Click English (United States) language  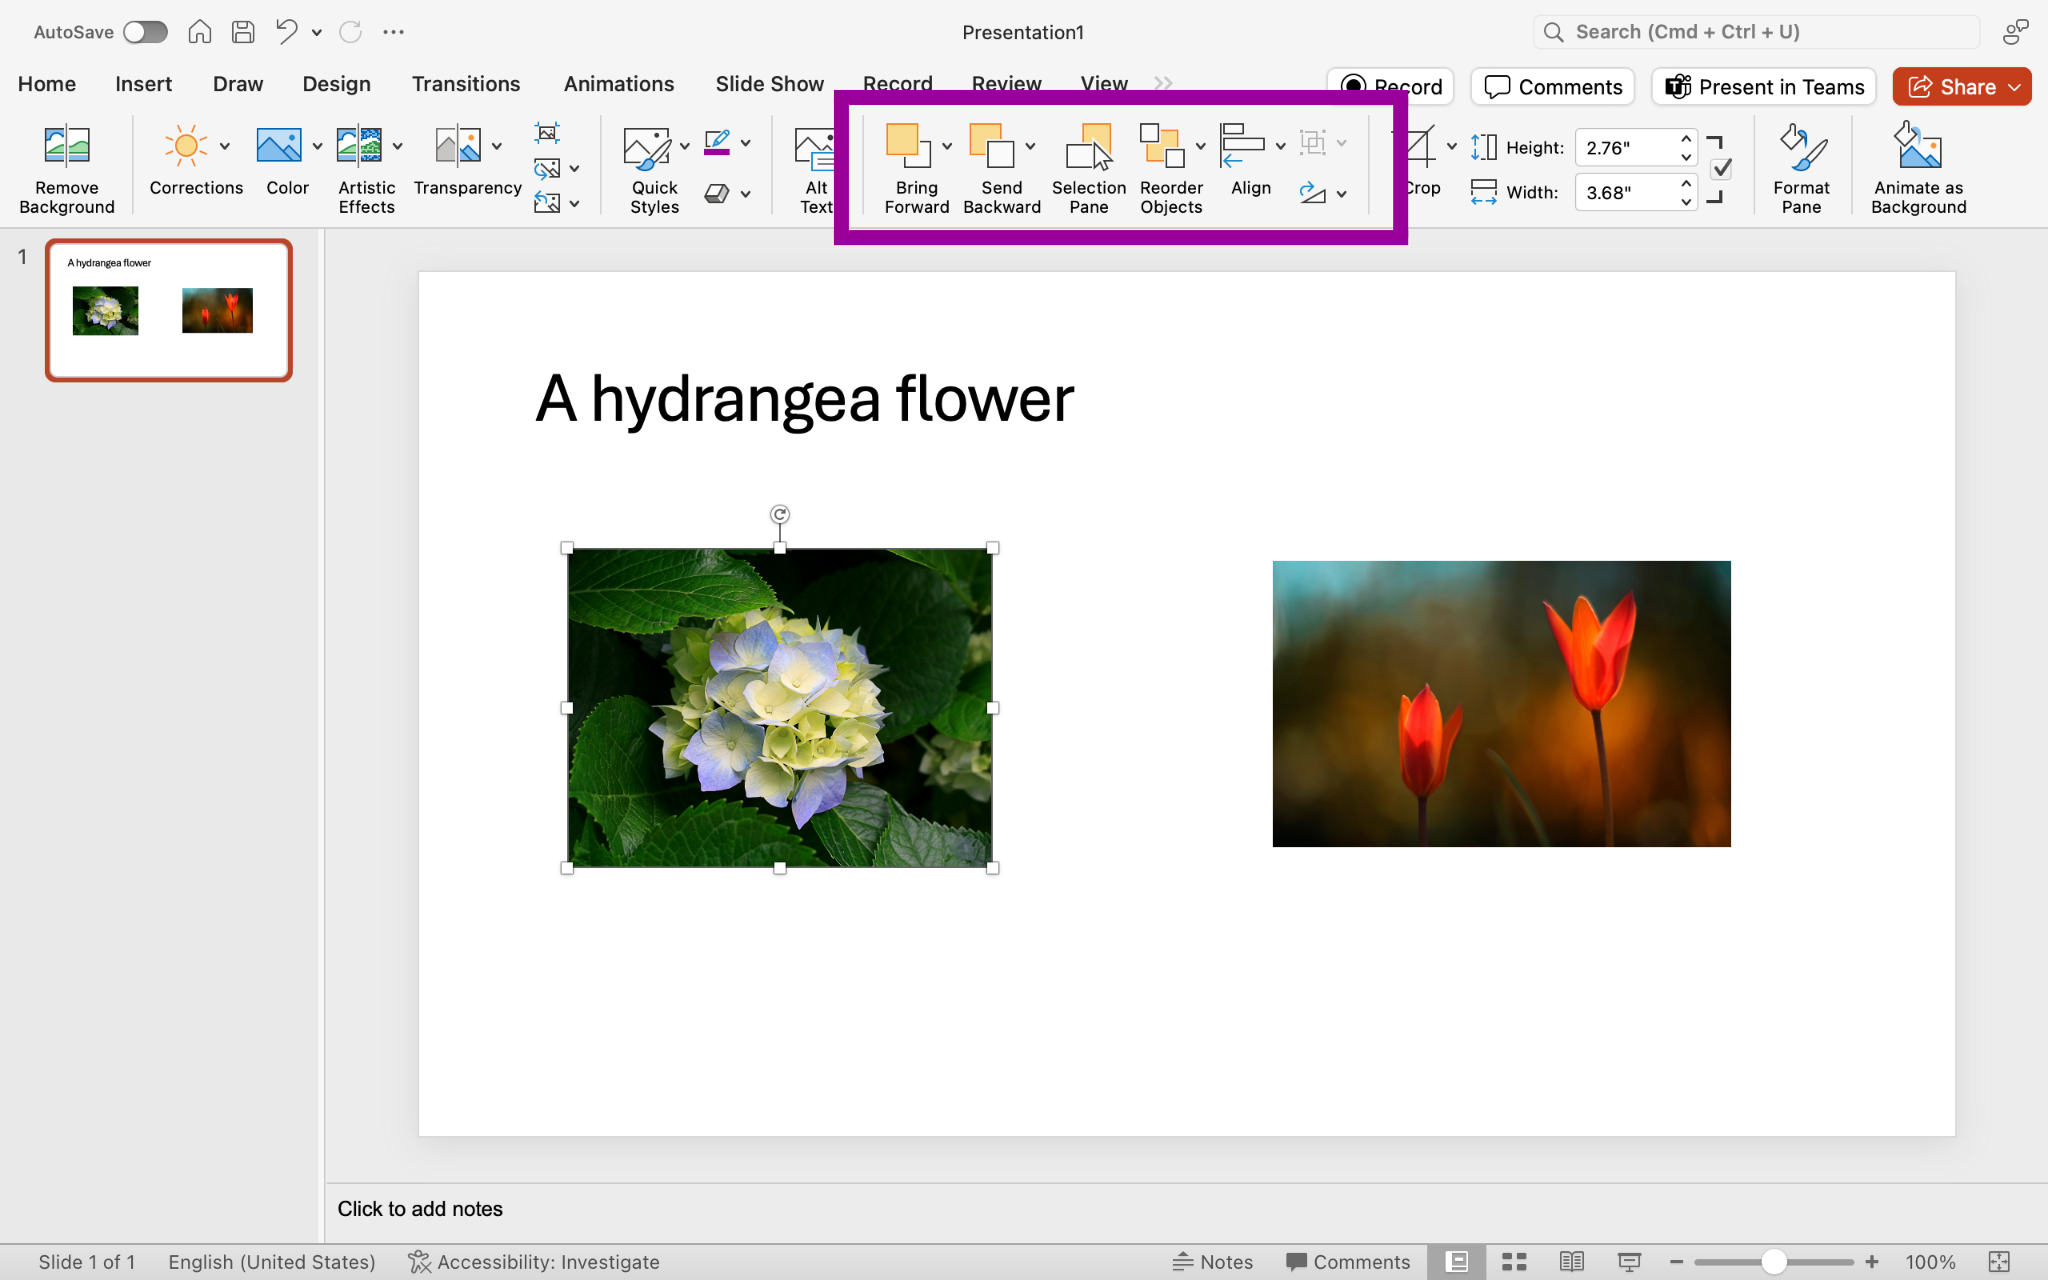[x=271, y=1262]
